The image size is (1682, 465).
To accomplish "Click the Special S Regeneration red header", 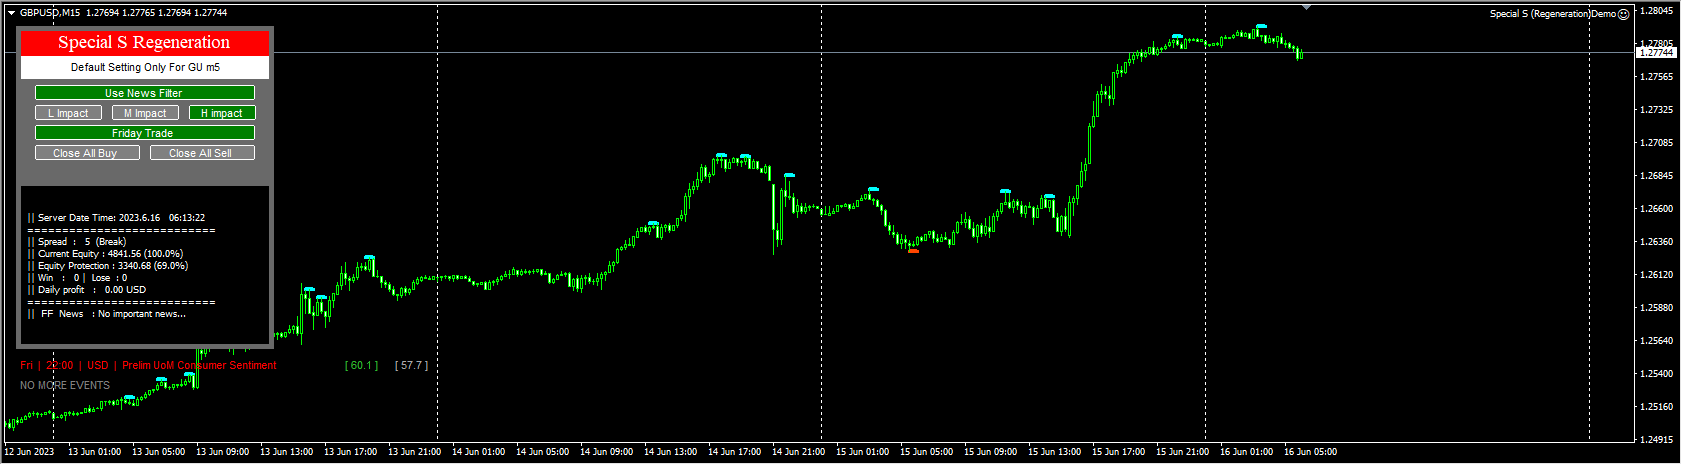I will 144,42.
